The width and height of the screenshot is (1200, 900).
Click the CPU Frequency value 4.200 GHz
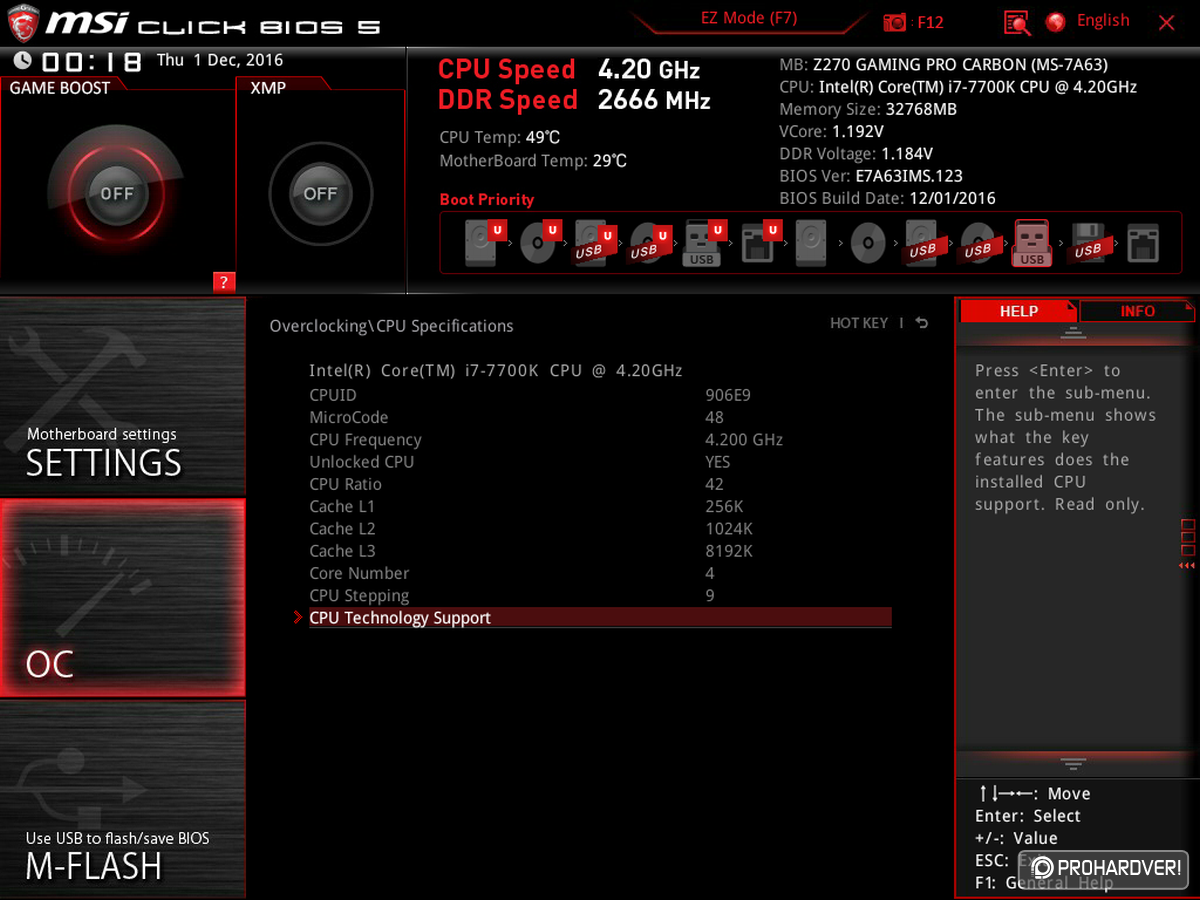click(744, 439)
